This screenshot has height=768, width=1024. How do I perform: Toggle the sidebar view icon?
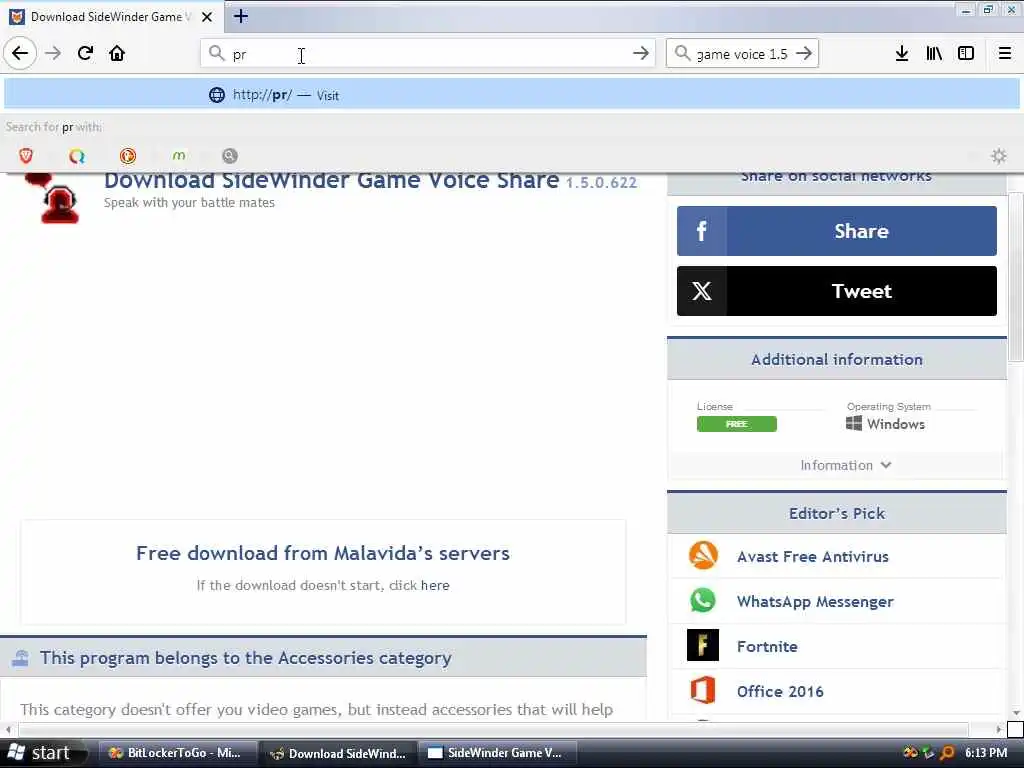[966, 53]
